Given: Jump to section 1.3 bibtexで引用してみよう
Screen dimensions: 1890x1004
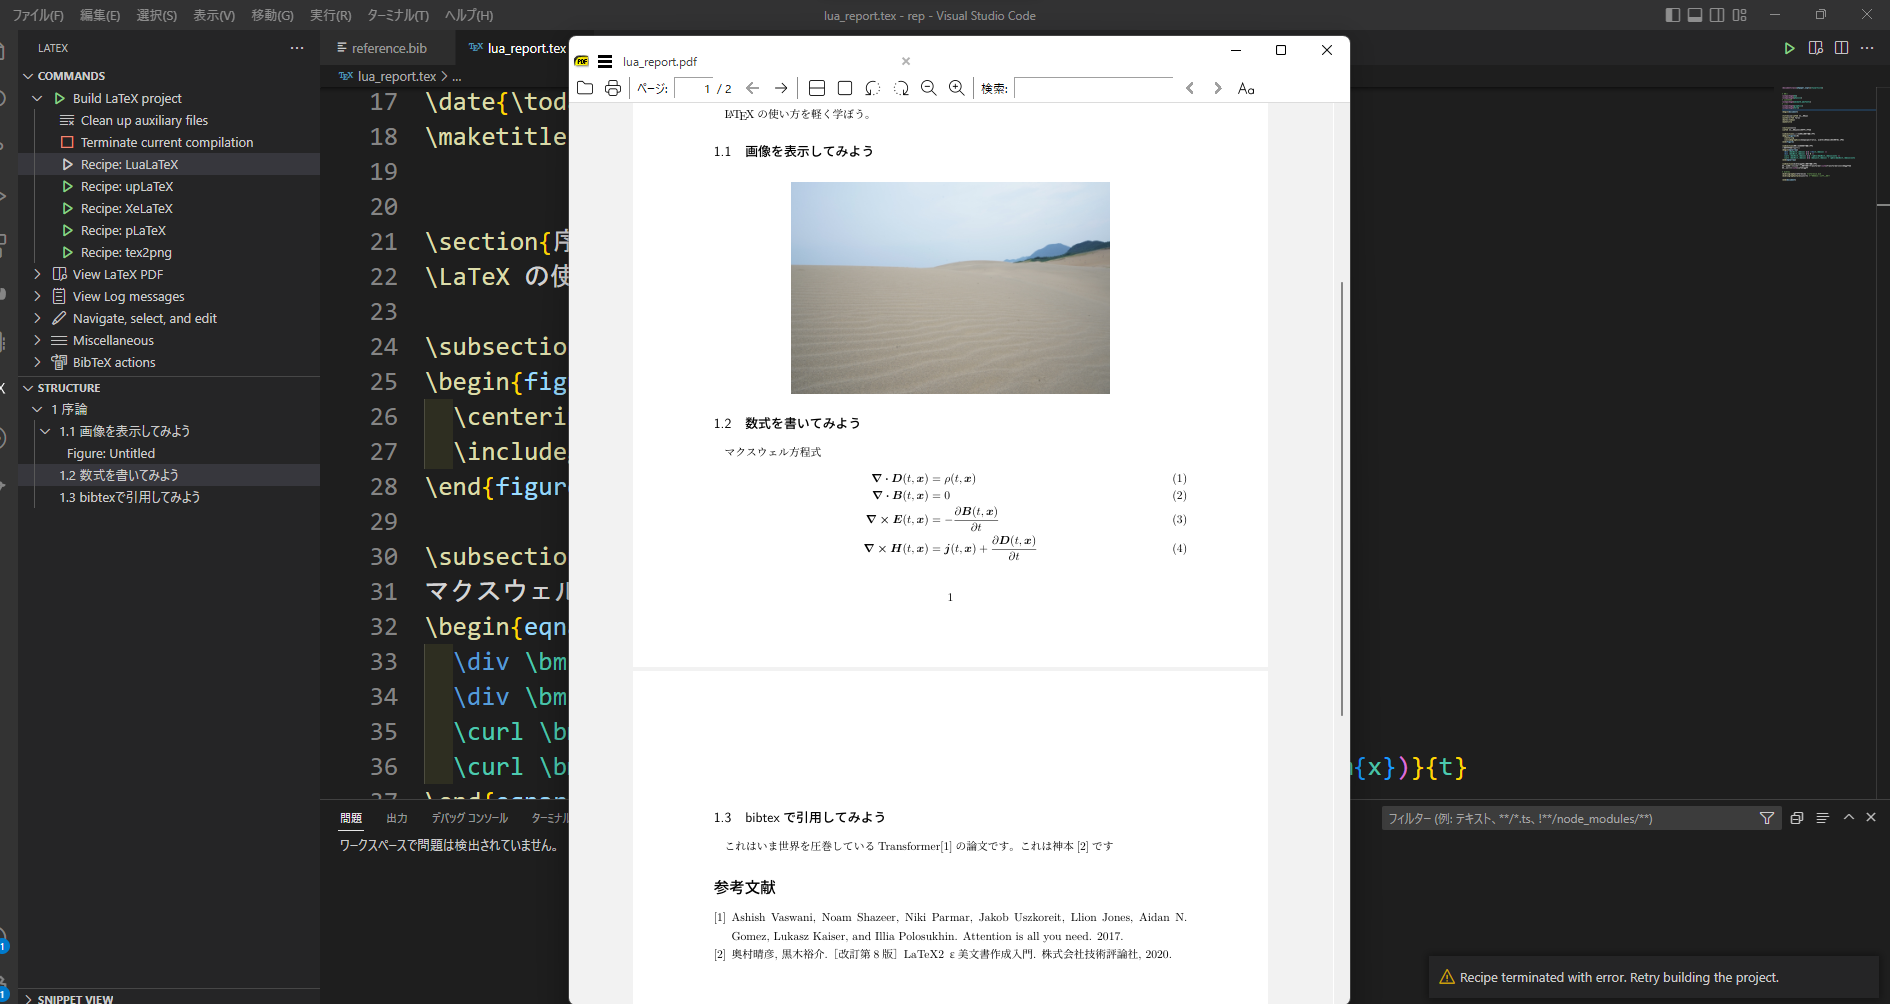Looking at the screenshot, I should (x=130, y=497).
